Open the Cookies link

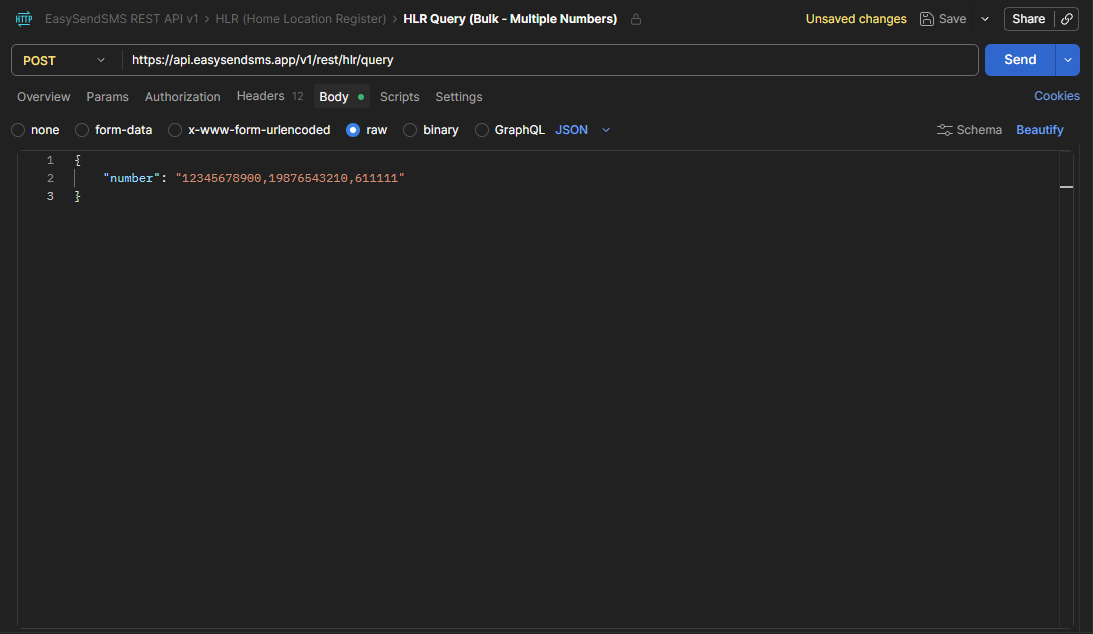[x=1056, y=96]
